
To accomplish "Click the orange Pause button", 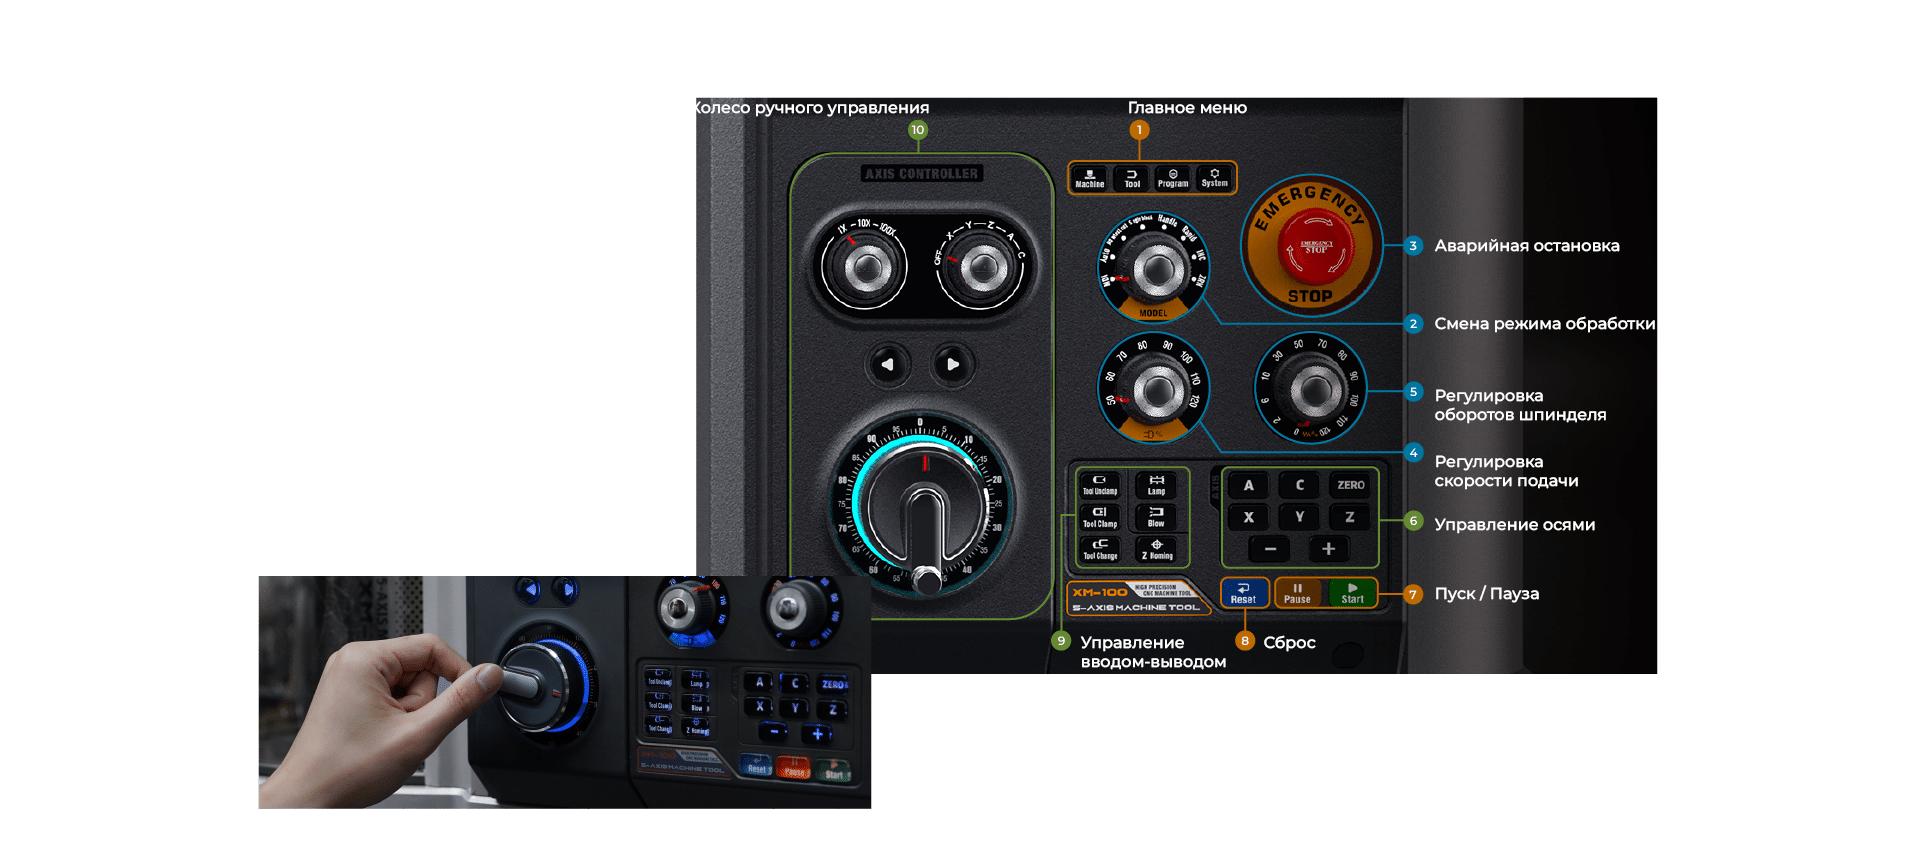I will (x=1298, y=593).
